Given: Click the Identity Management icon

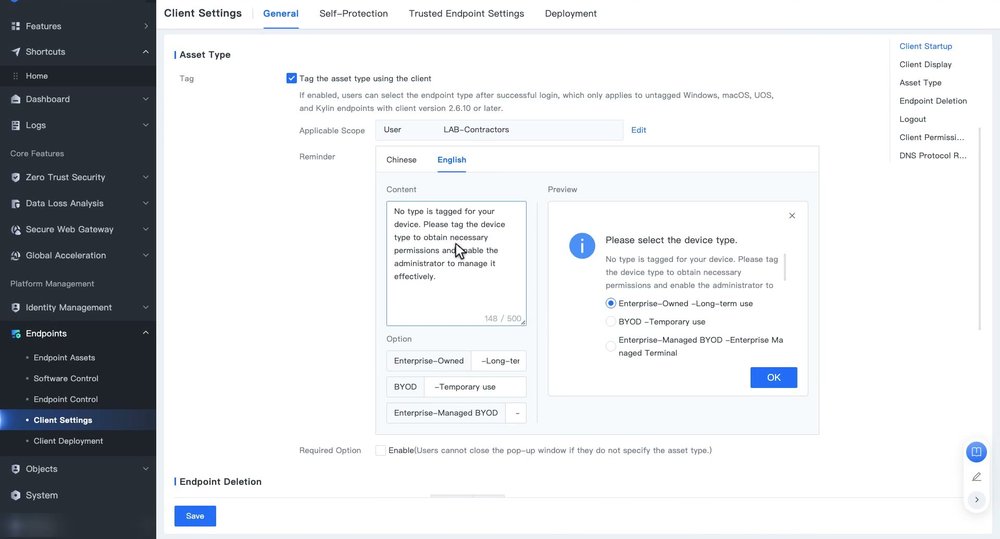Looking at the screenshot, I should pyautogui.click(x=15, y=307).
